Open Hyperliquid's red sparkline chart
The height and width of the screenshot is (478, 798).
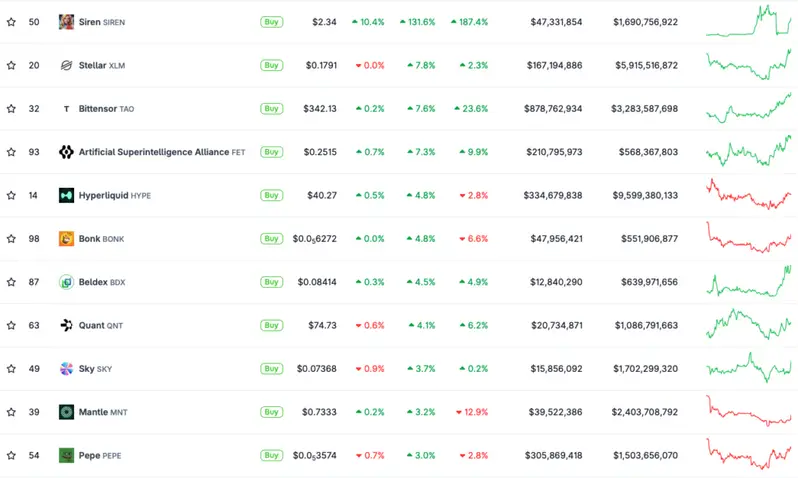coord(749,194)
